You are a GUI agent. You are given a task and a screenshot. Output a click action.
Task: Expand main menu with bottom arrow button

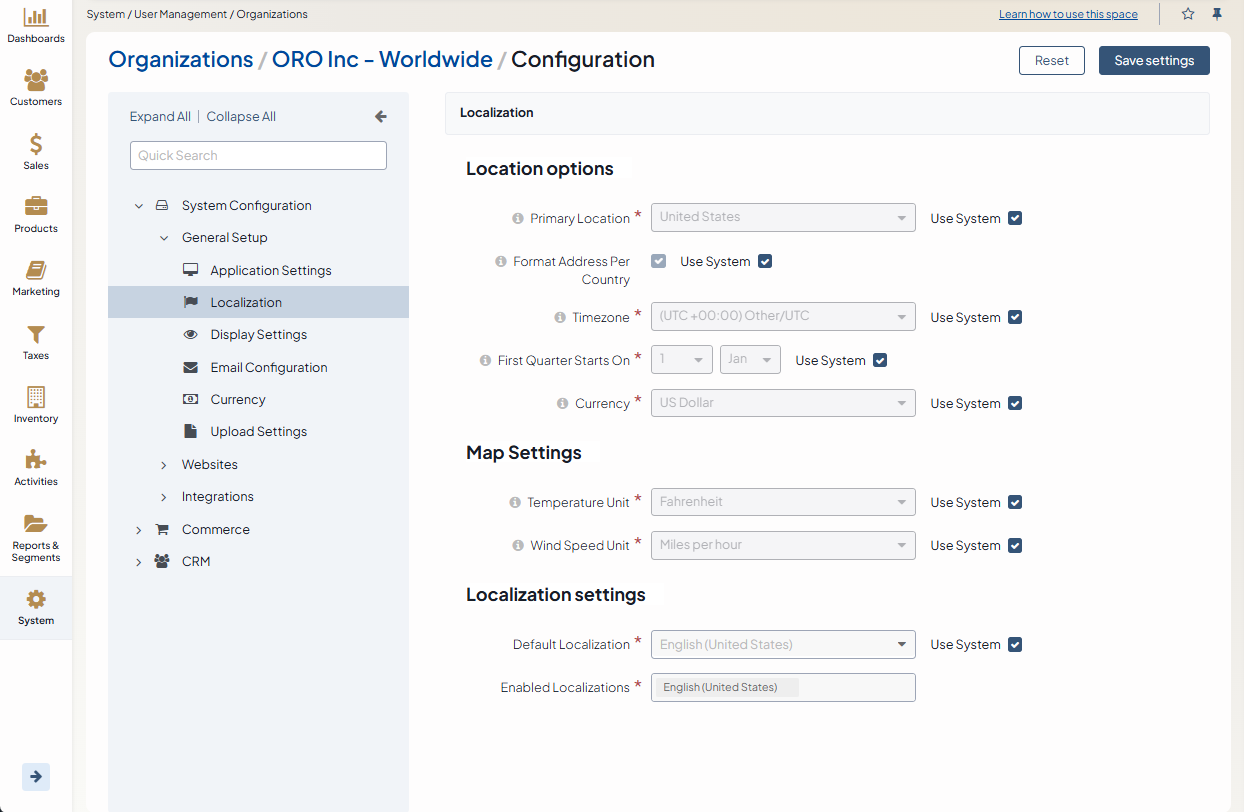(36, 777)
